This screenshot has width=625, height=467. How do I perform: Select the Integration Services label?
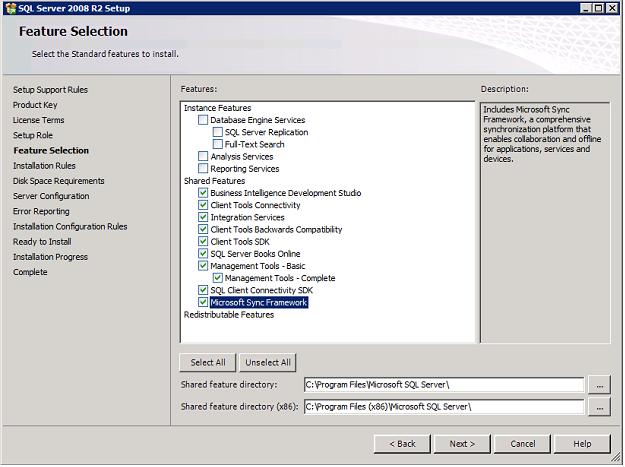[248, 217]
